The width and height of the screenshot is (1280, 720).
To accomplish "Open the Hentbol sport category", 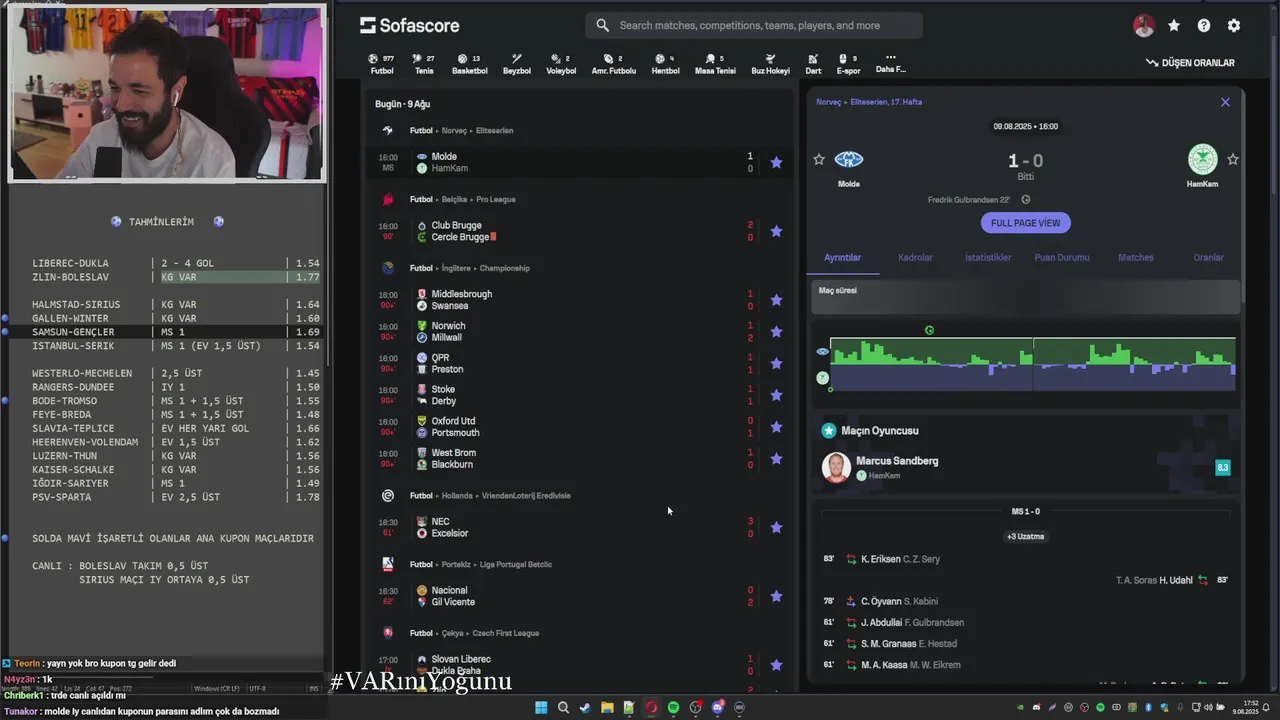I will (x=665, y=64).
